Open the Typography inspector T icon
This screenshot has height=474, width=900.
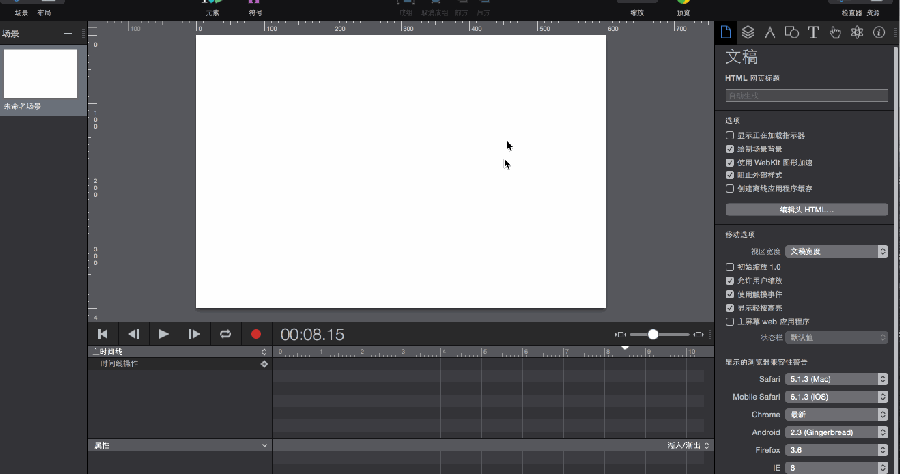pyautogui.click(x=813, y=32)
